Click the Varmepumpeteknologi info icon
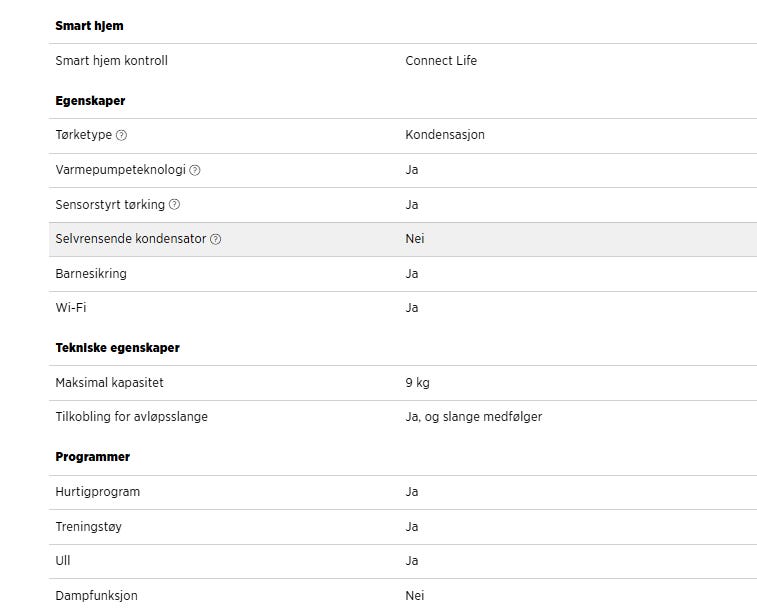The image size is (757, 615). click(x=195, y=170)
